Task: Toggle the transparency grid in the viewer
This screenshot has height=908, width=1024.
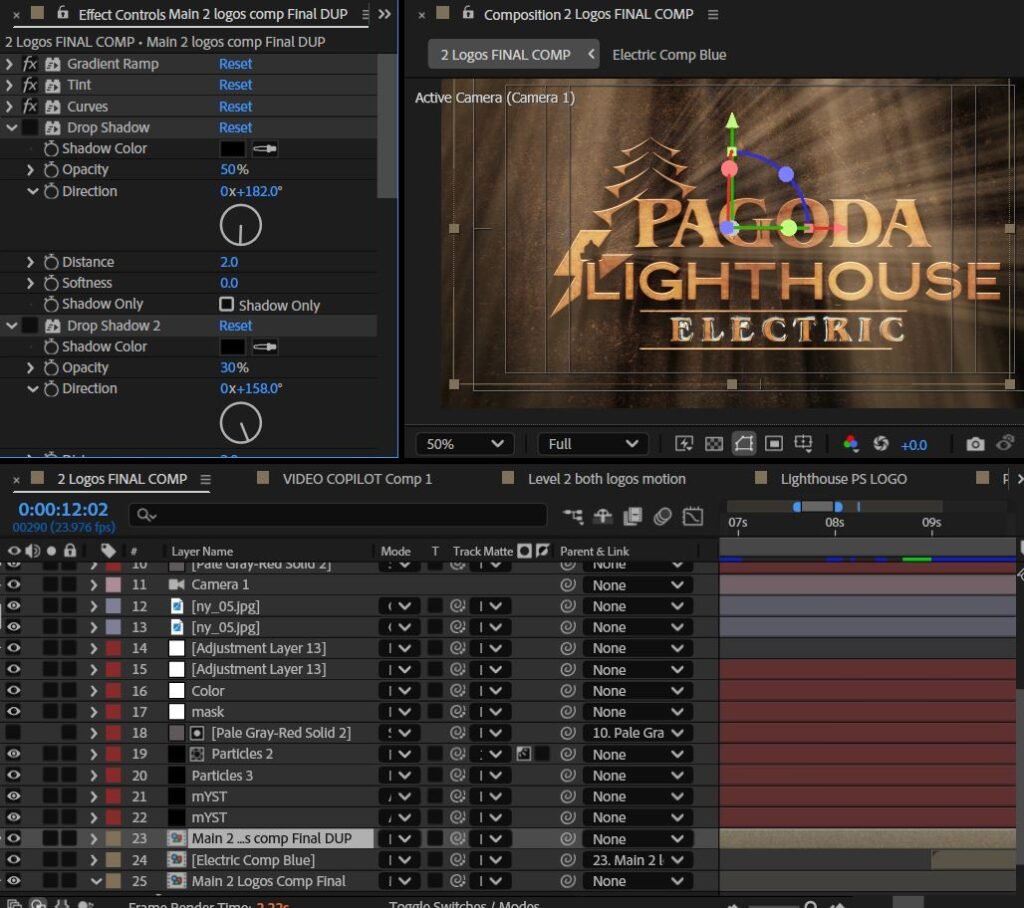Action: [714, 444]
